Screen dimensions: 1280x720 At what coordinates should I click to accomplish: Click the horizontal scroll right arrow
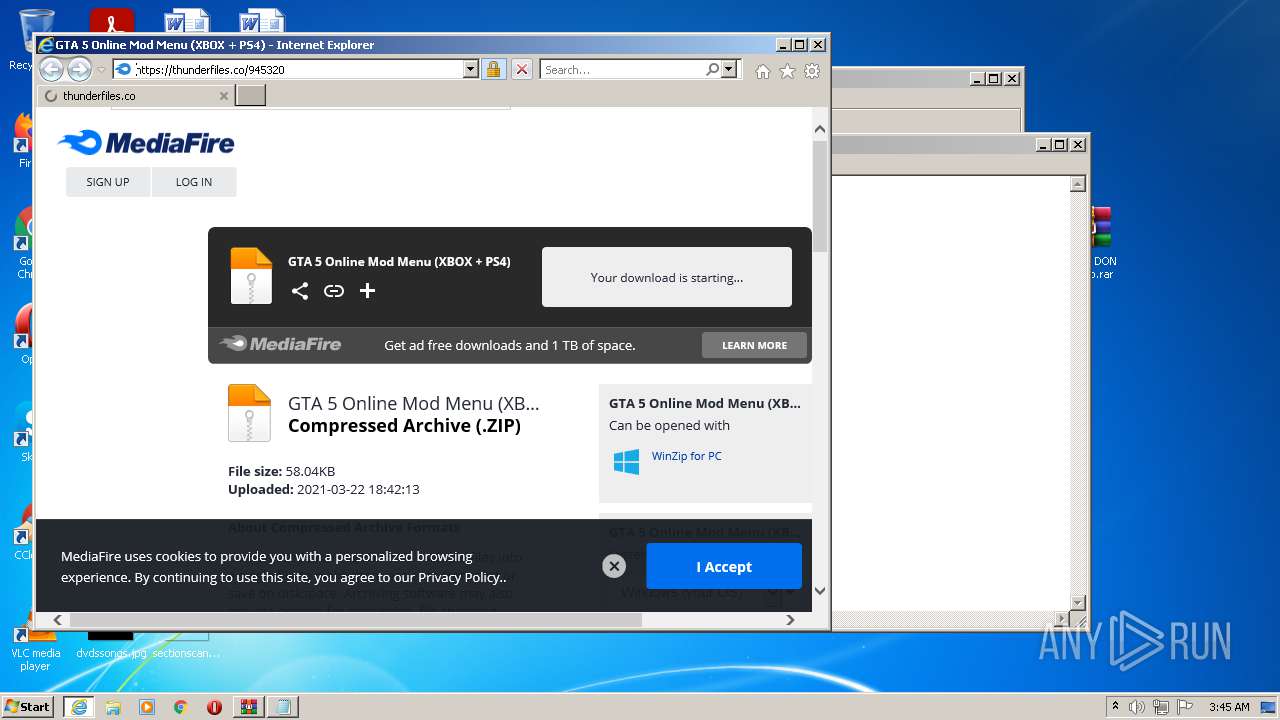click(790, 620)
